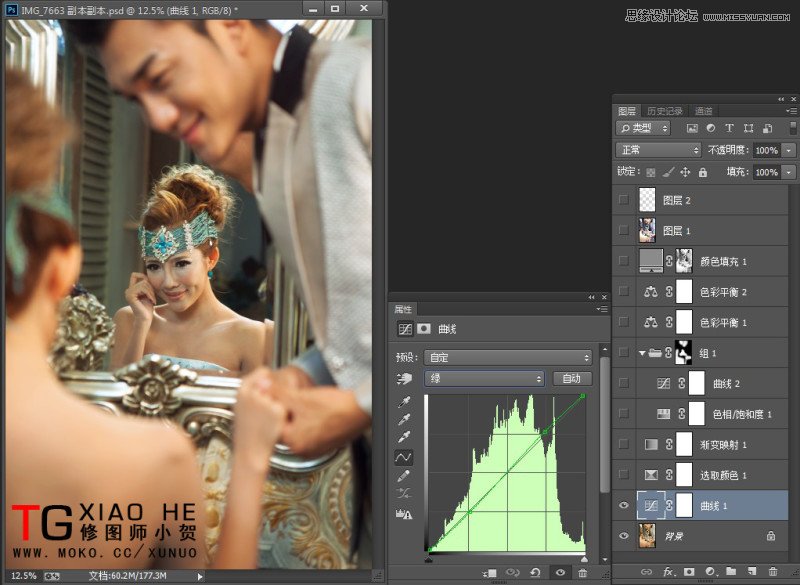800x585 pixels.
Task: Select the point edit curve tool in Properties
Action: click(x=405, y=458)
